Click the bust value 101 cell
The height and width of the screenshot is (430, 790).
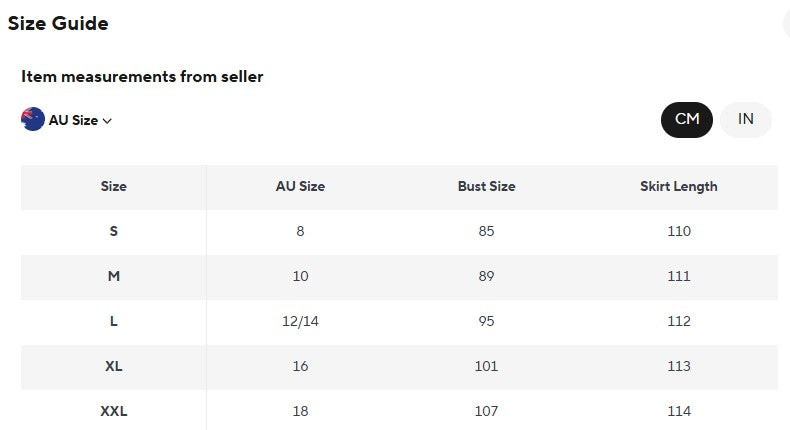[x=486, y=366]
